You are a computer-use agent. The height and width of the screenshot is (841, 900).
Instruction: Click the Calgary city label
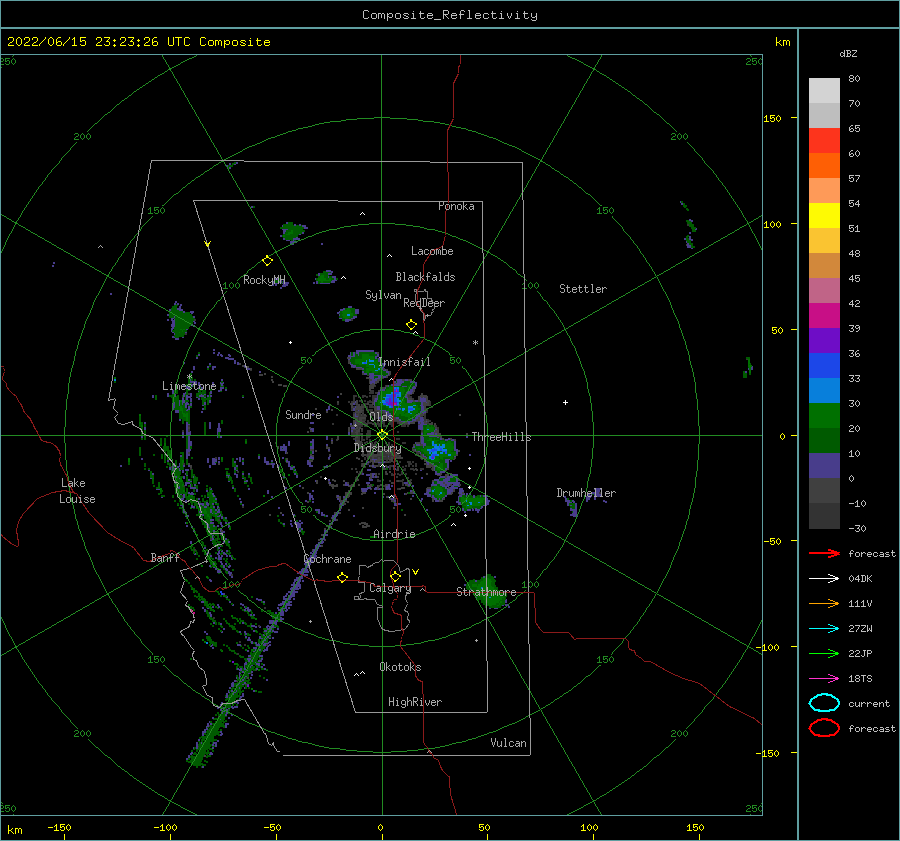(x=390, y=588)
